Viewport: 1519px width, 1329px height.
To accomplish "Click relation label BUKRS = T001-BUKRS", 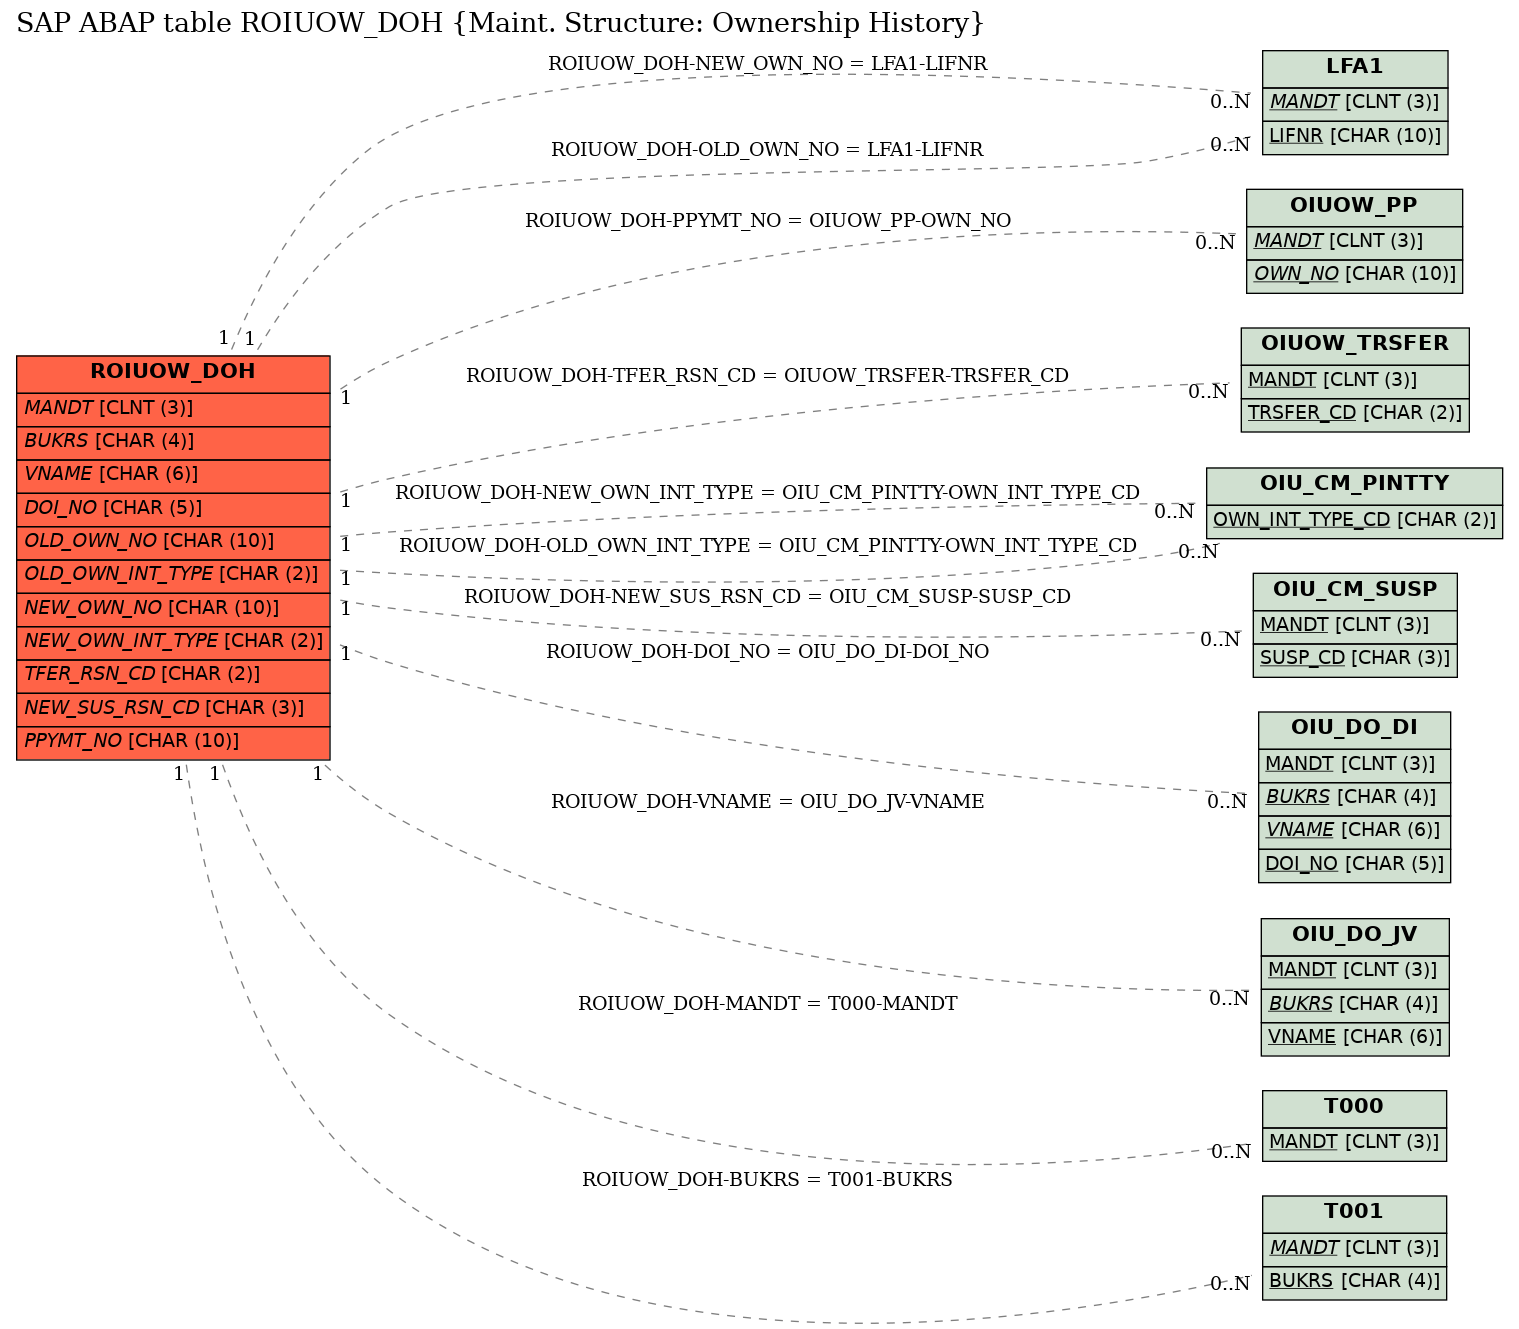I will point(768,1180).
